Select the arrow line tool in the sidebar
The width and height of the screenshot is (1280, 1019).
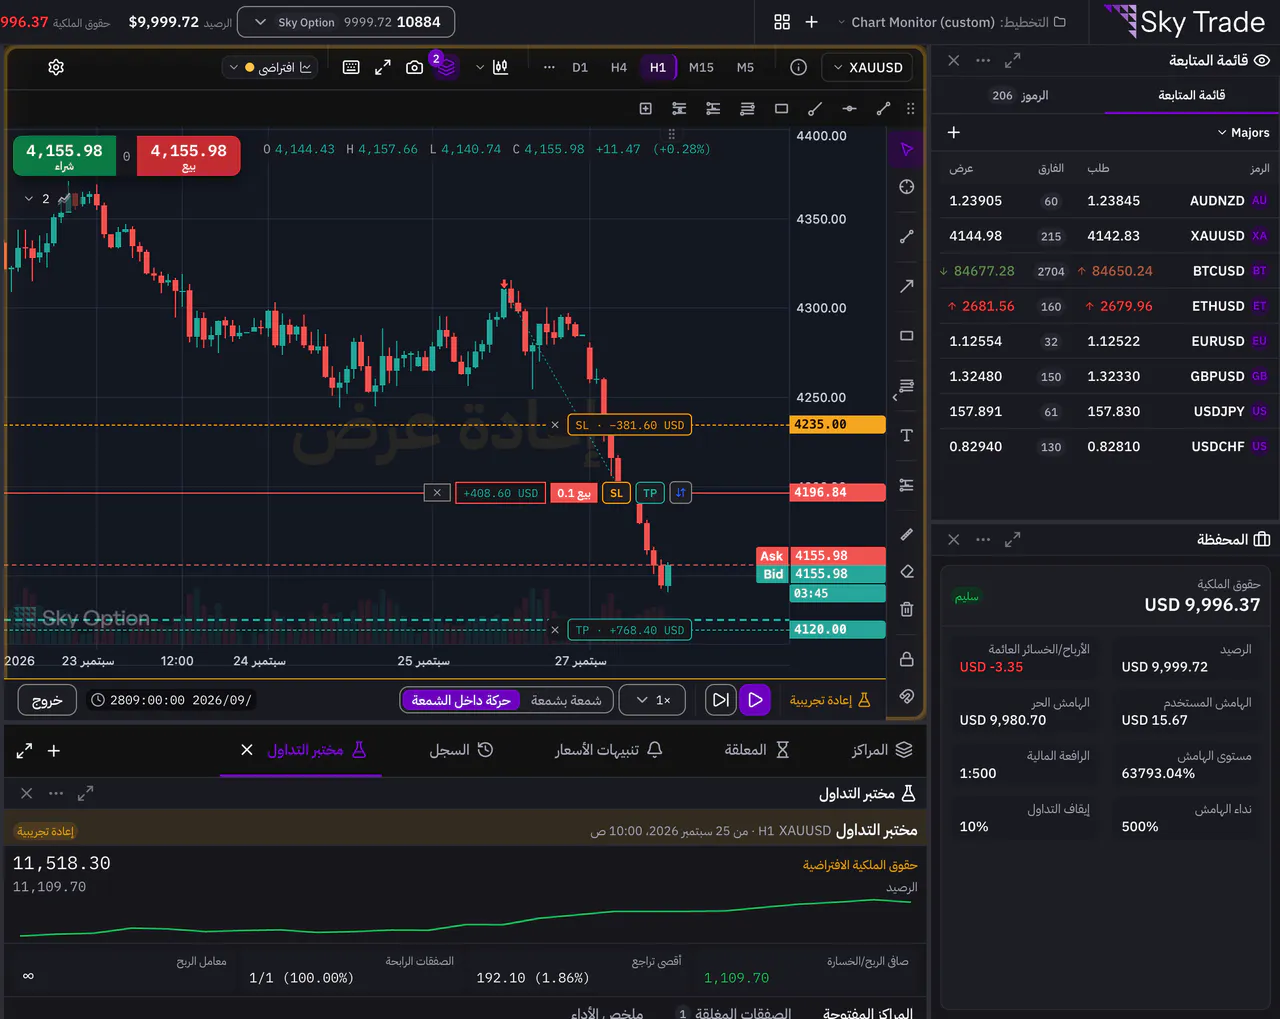click(x=907, y=286)
